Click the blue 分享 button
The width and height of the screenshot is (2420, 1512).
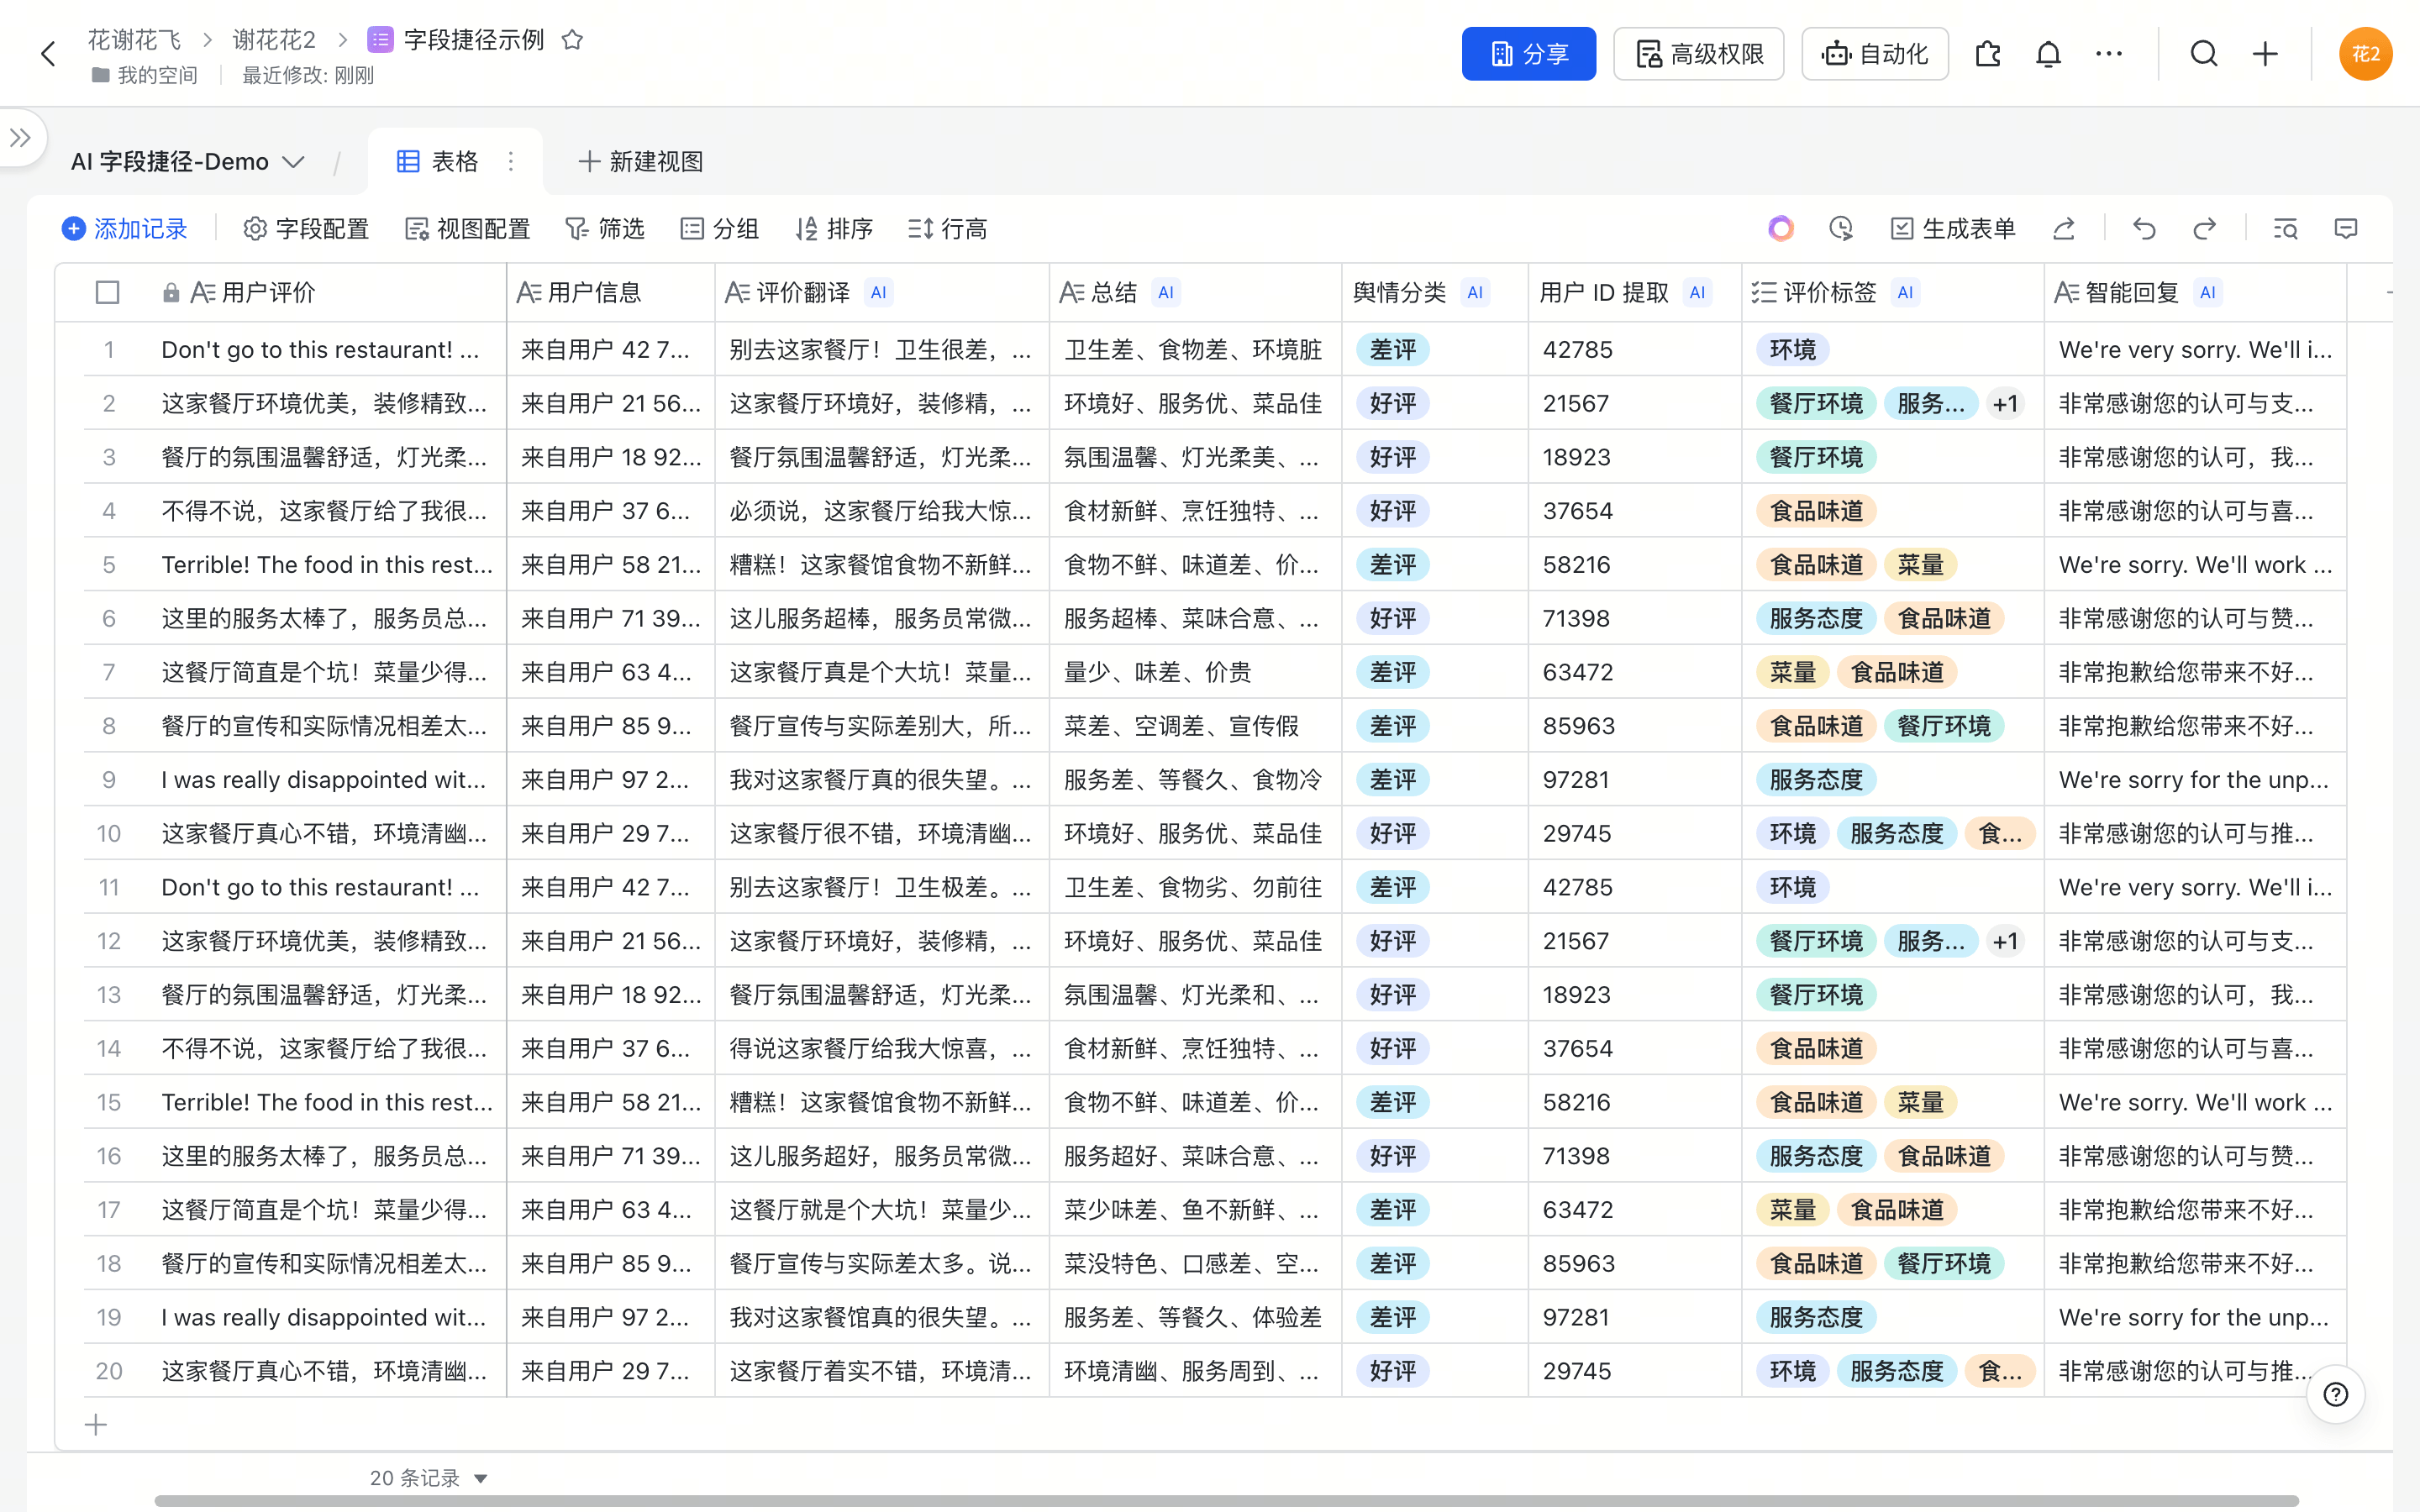pyautogui.click(x=1528, y=54)
